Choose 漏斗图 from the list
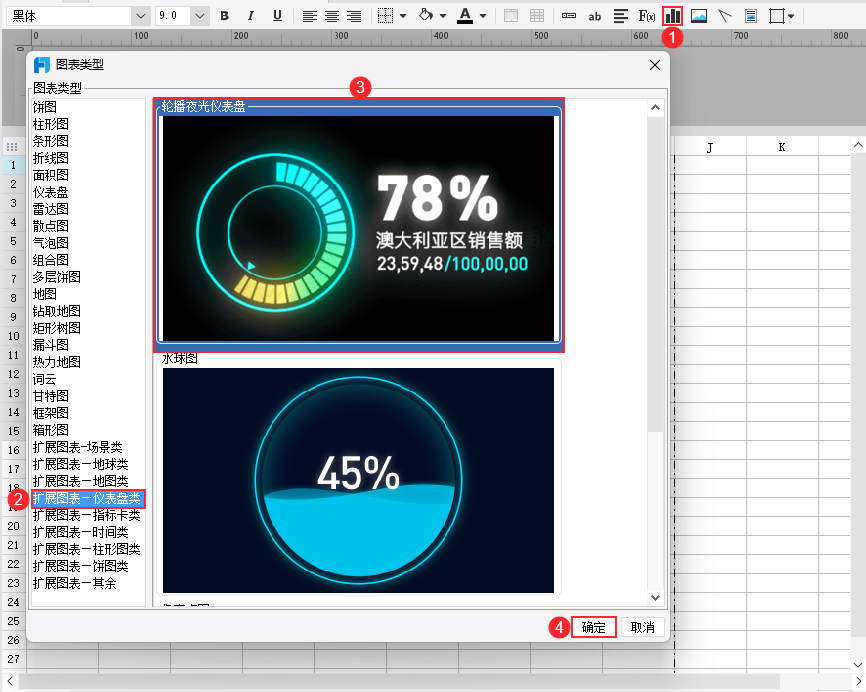This screenshot has width=866, height=692. tap(50, 345)
